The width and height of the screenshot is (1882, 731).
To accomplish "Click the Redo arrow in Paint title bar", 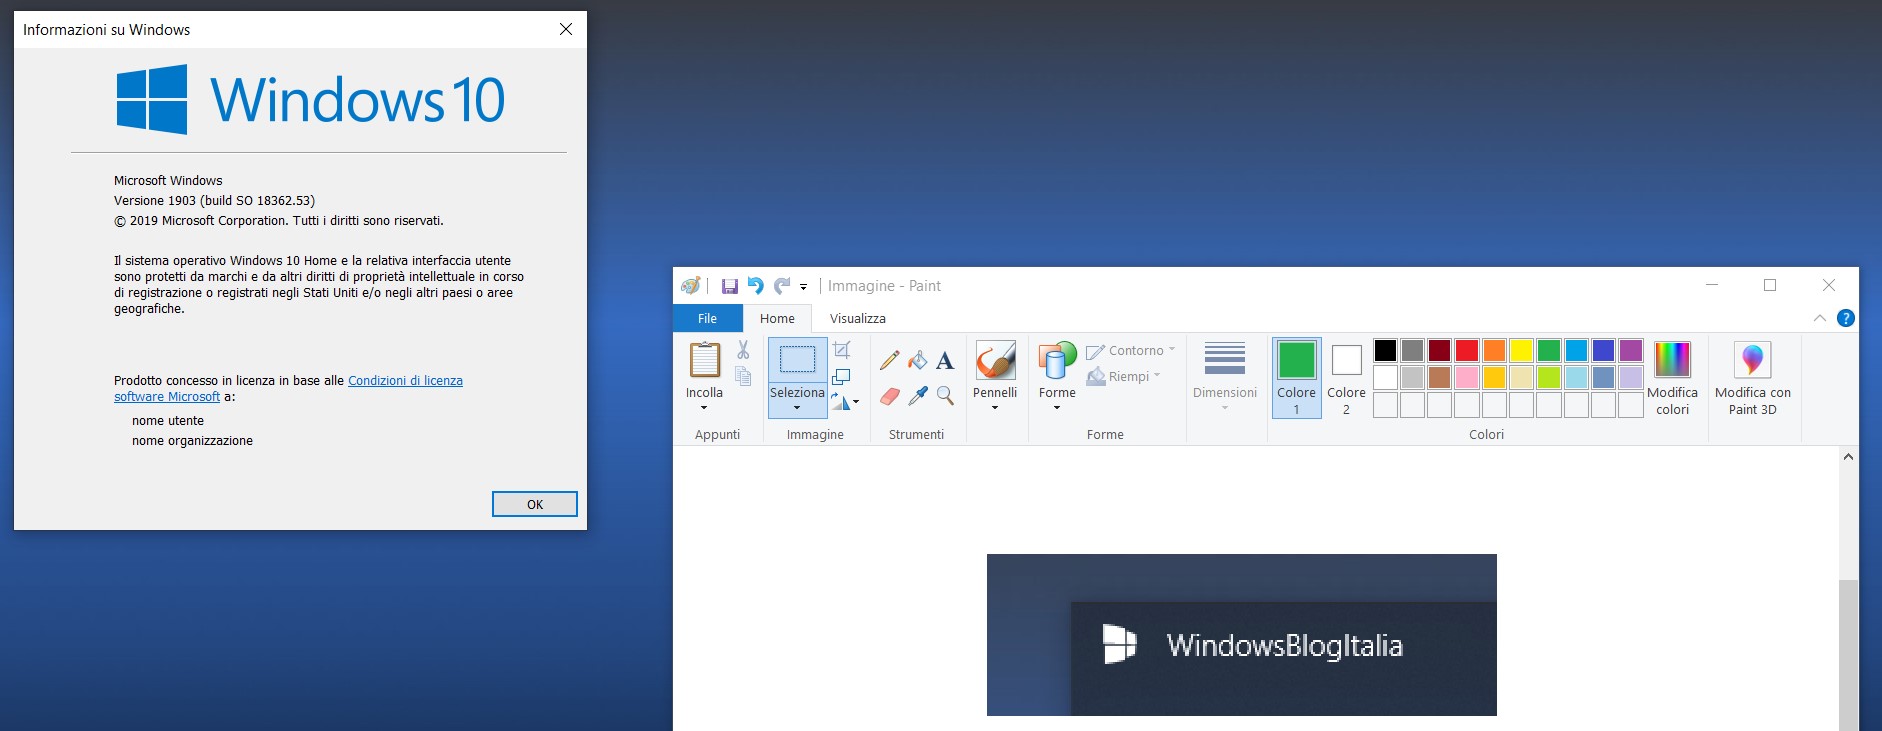I will [782, 286].
